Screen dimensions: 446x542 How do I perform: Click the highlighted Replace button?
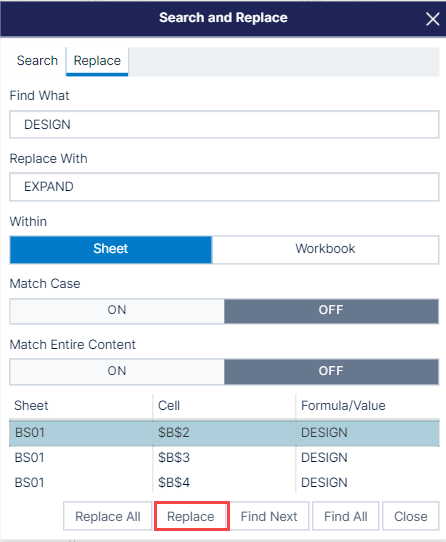click(x=191, y=516)
